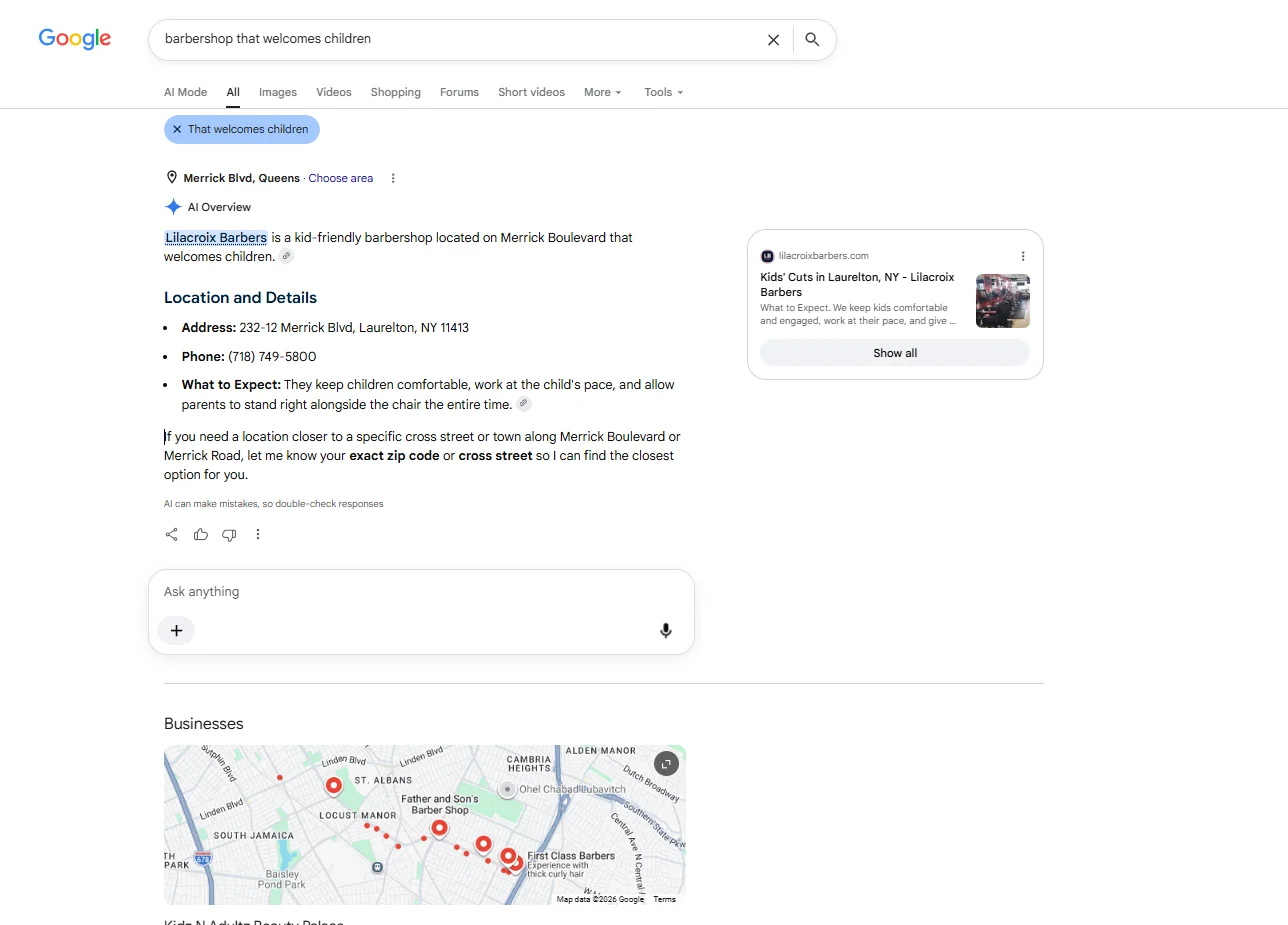This screenshot has width=1288, height=925.
Task: Click the source link icon after "entire time."
Action: pyautogui.click(x=524, y=404)
